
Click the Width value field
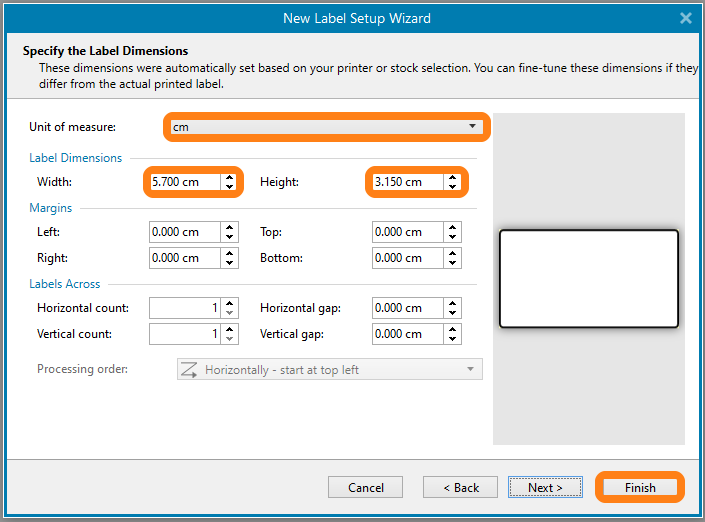pos(184,182)
